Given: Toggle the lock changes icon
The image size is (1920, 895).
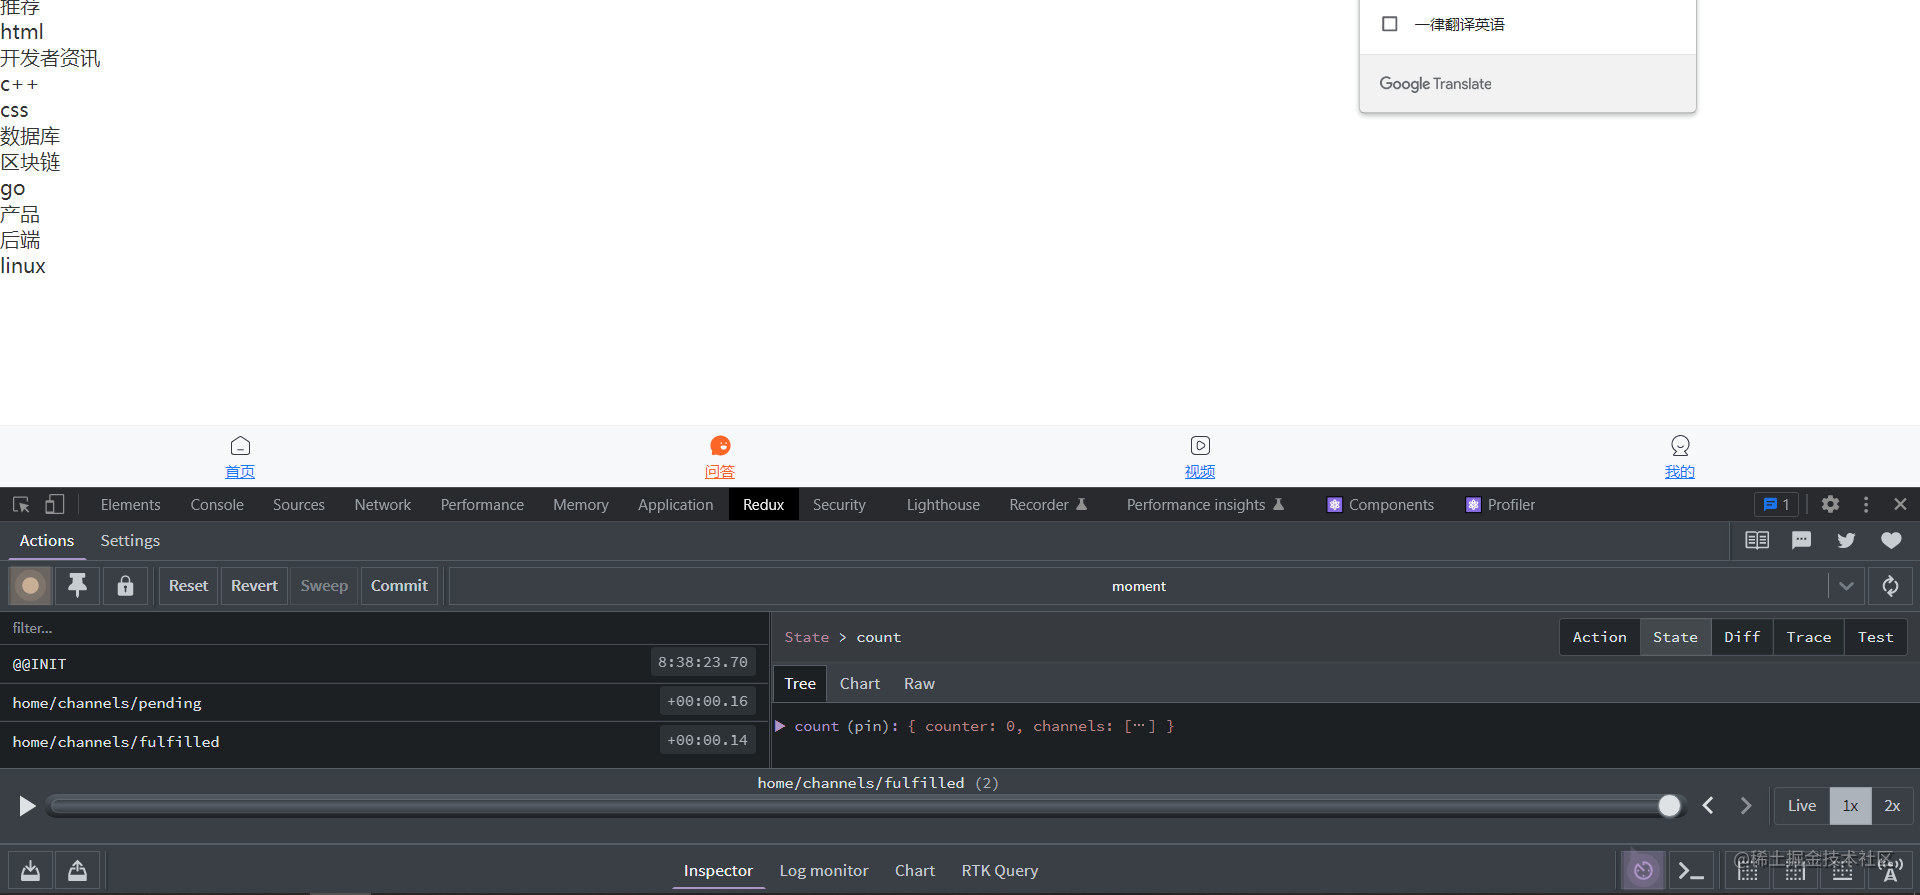Looking at the screenshot, I should [x=125, y=586].
